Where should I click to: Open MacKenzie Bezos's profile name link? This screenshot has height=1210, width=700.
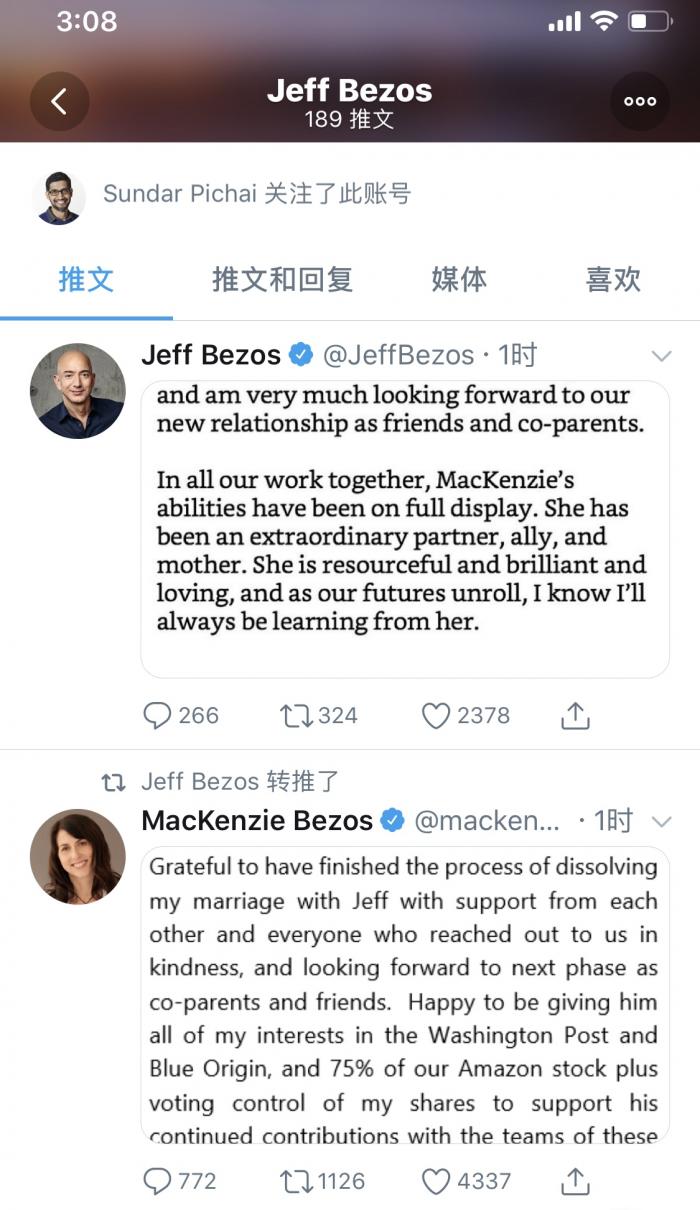pyautogui.click(x=257, y=821)
